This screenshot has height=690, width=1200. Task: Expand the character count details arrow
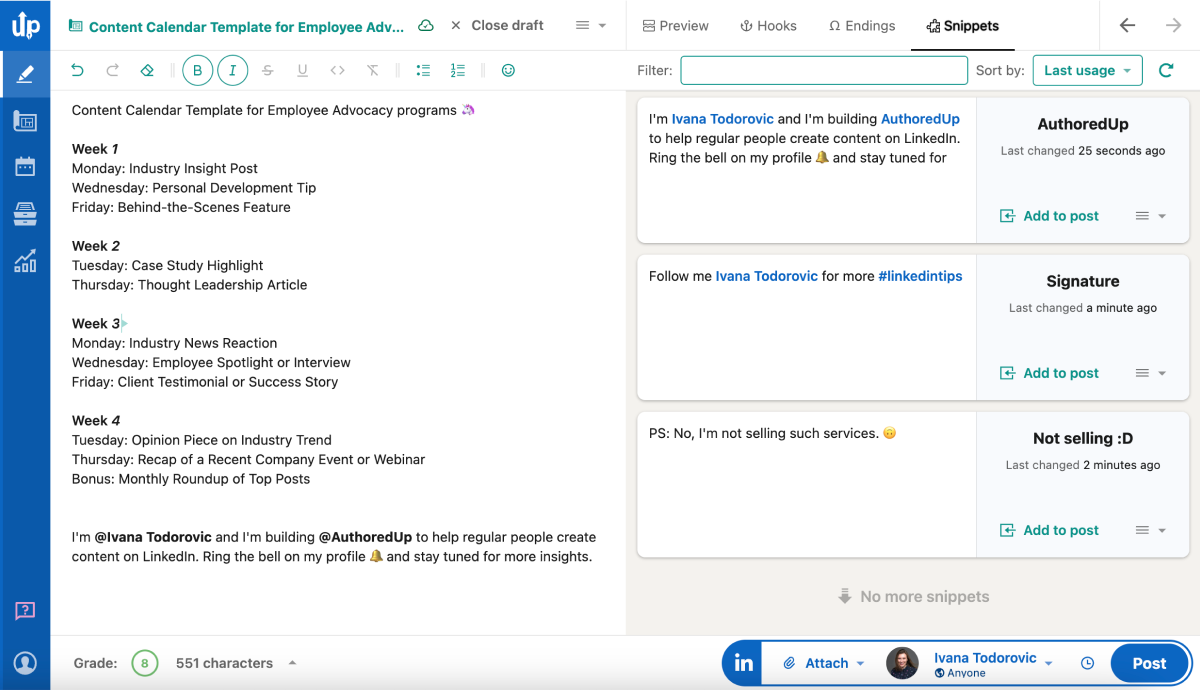[292, 663]
